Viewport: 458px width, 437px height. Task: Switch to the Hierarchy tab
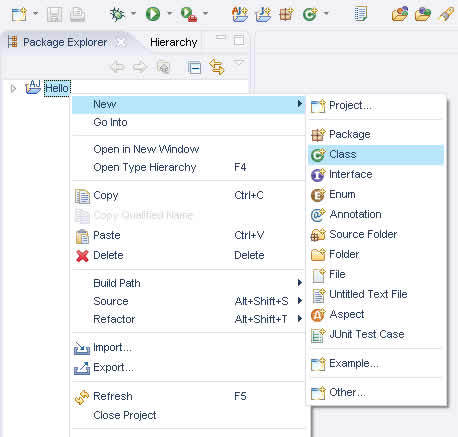(174, 42)
